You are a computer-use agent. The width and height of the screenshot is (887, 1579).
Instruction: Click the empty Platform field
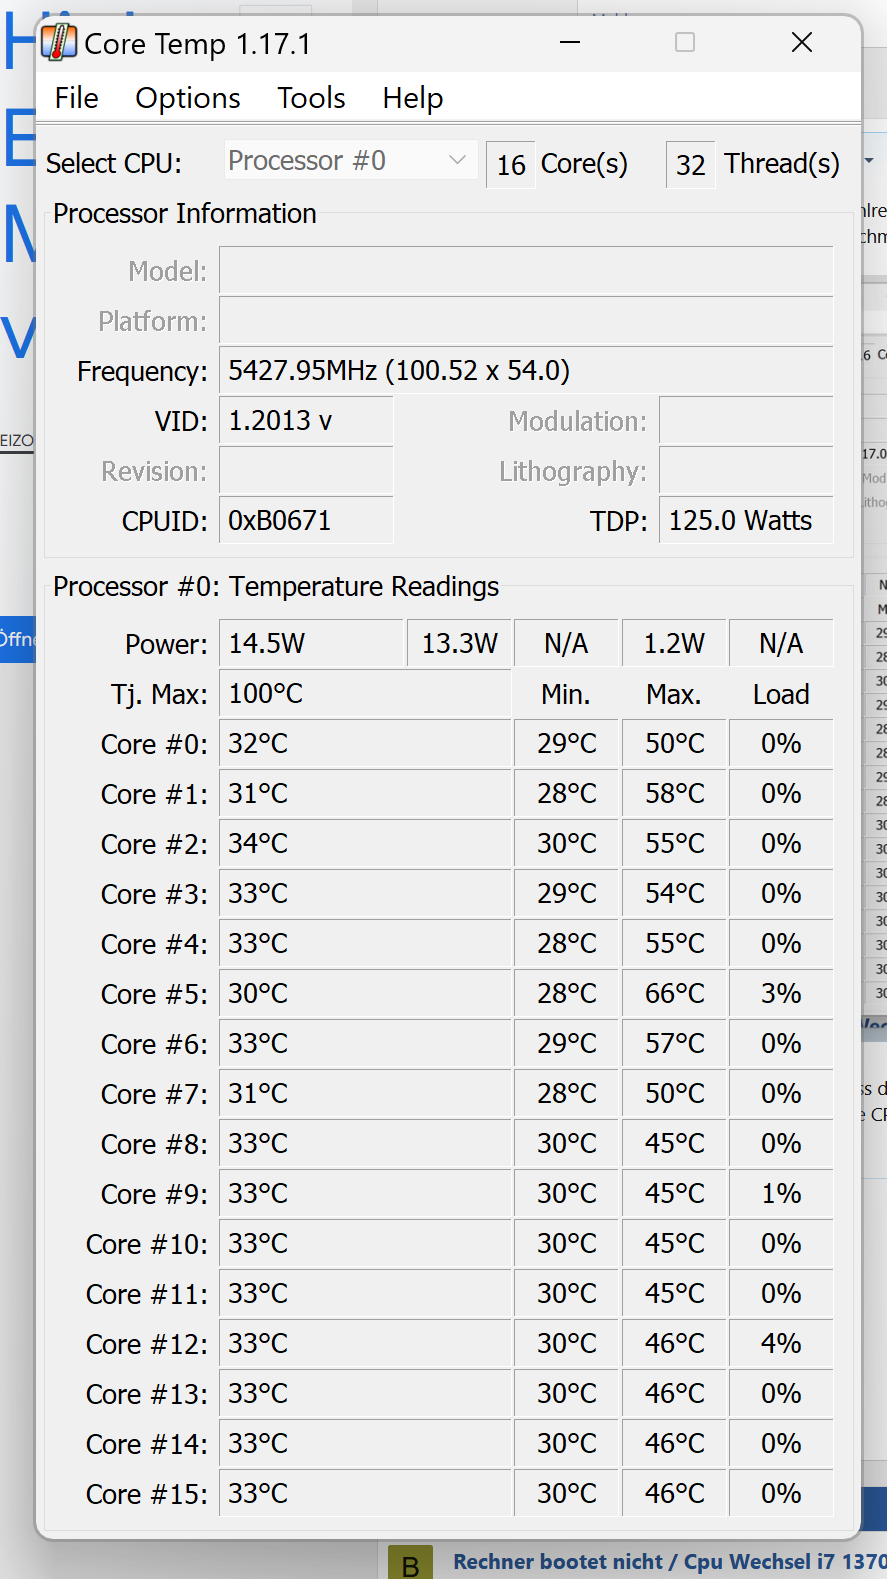(x=526, y=321)
